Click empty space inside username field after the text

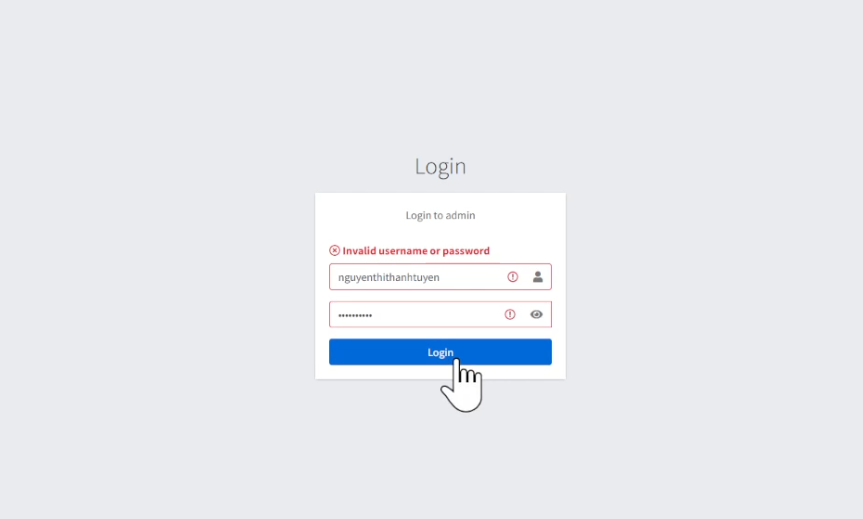[472, 277]
